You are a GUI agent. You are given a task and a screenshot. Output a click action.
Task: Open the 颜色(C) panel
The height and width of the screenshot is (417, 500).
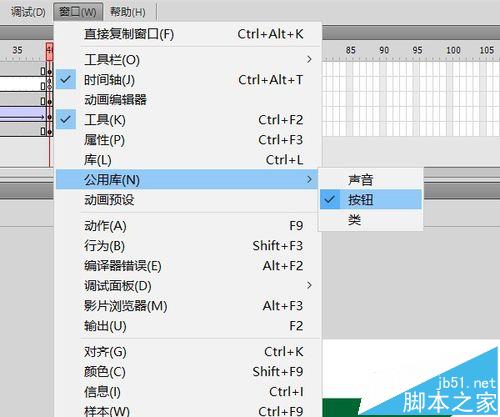tap(188, 372)
